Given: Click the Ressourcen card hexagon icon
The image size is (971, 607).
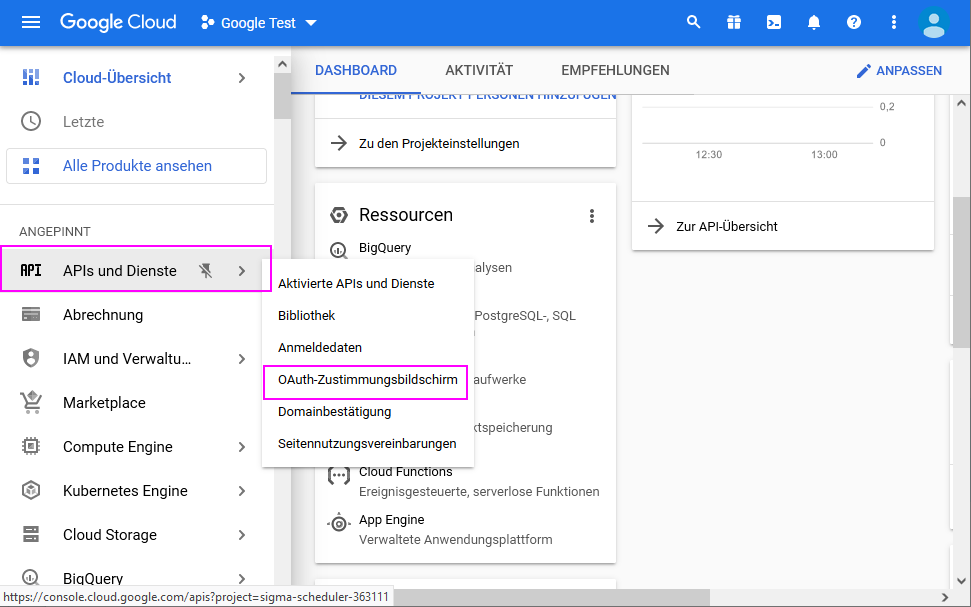Looking at the screenshot, I should click(x=339, y=215).
